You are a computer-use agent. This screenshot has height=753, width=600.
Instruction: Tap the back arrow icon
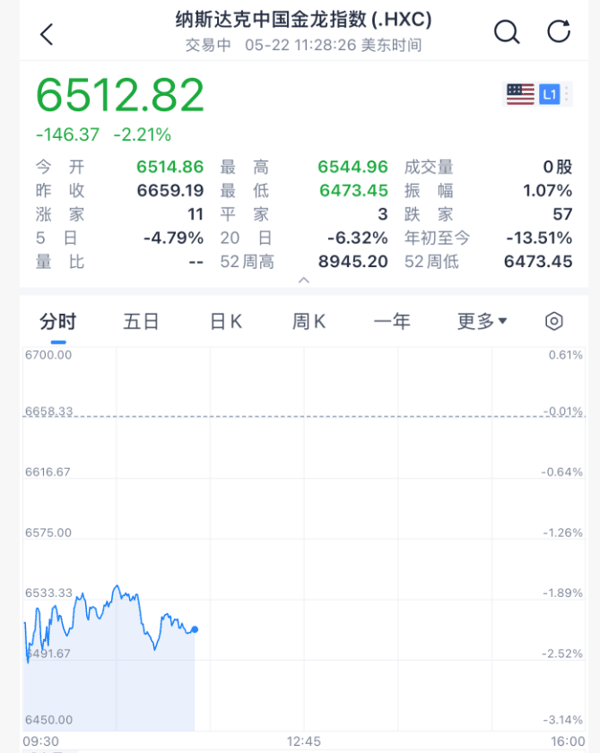[x=47, y=35]
